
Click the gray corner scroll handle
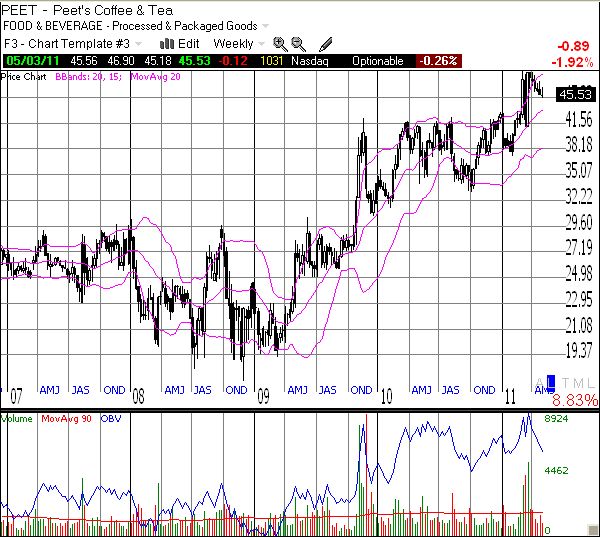coord(592,530)
